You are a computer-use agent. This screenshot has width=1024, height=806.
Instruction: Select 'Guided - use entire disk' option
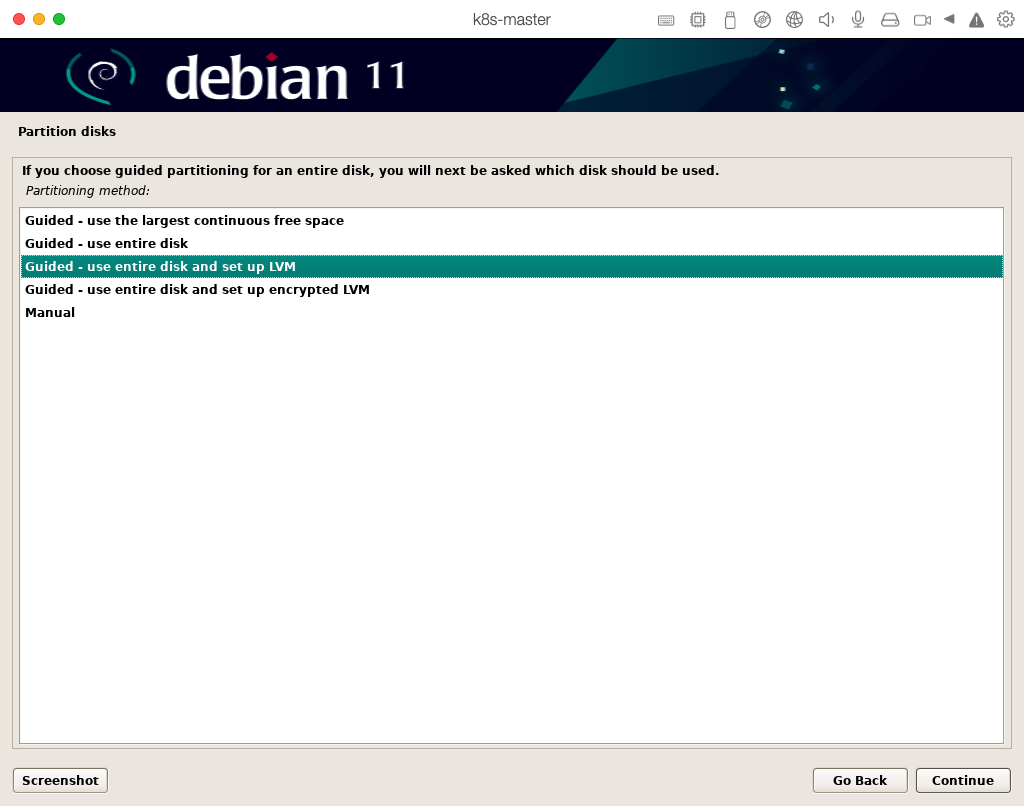click(511, 244)
